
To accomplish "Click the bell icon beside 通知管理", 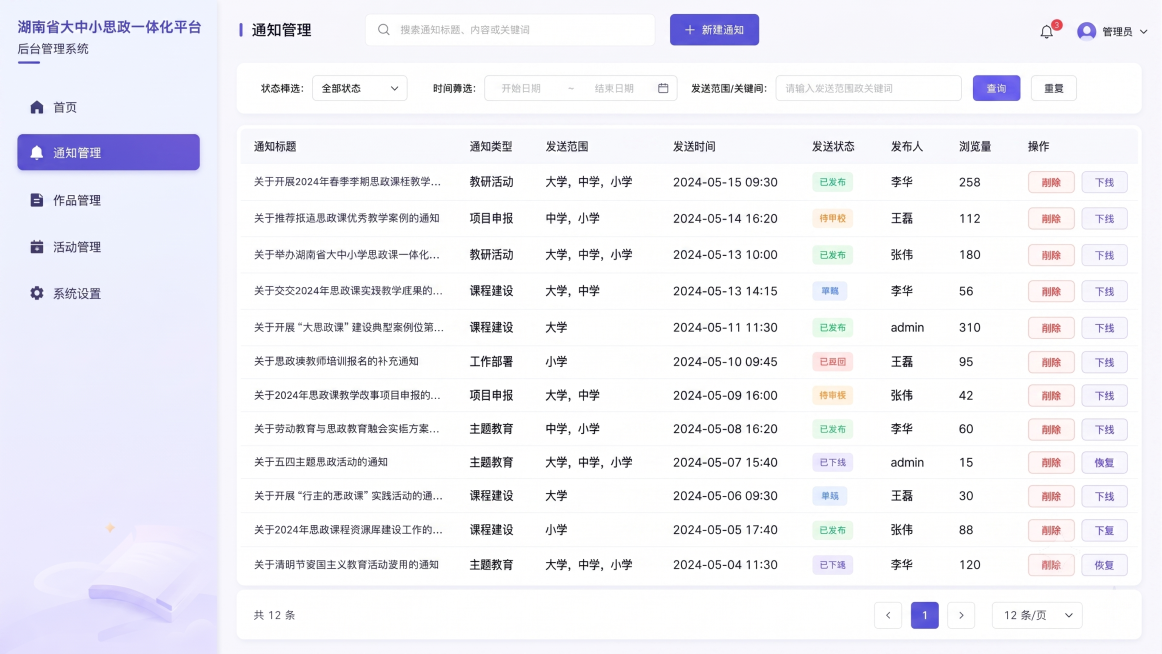I will pyautogui.click(x=36, y=153).
